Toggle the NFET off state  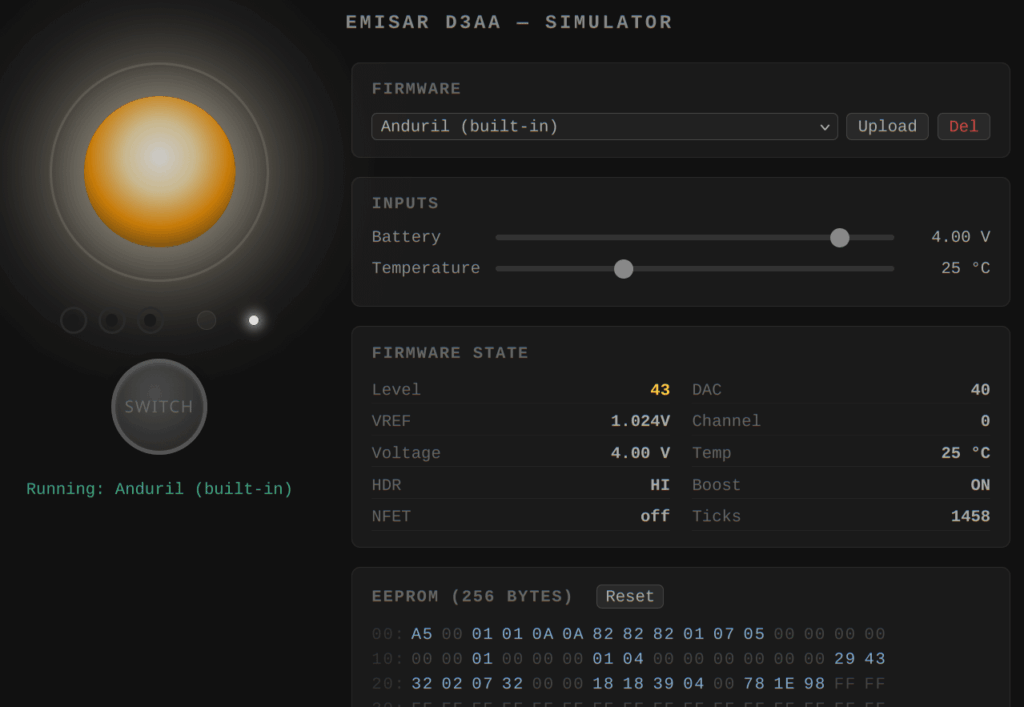[x=658, y=516]
